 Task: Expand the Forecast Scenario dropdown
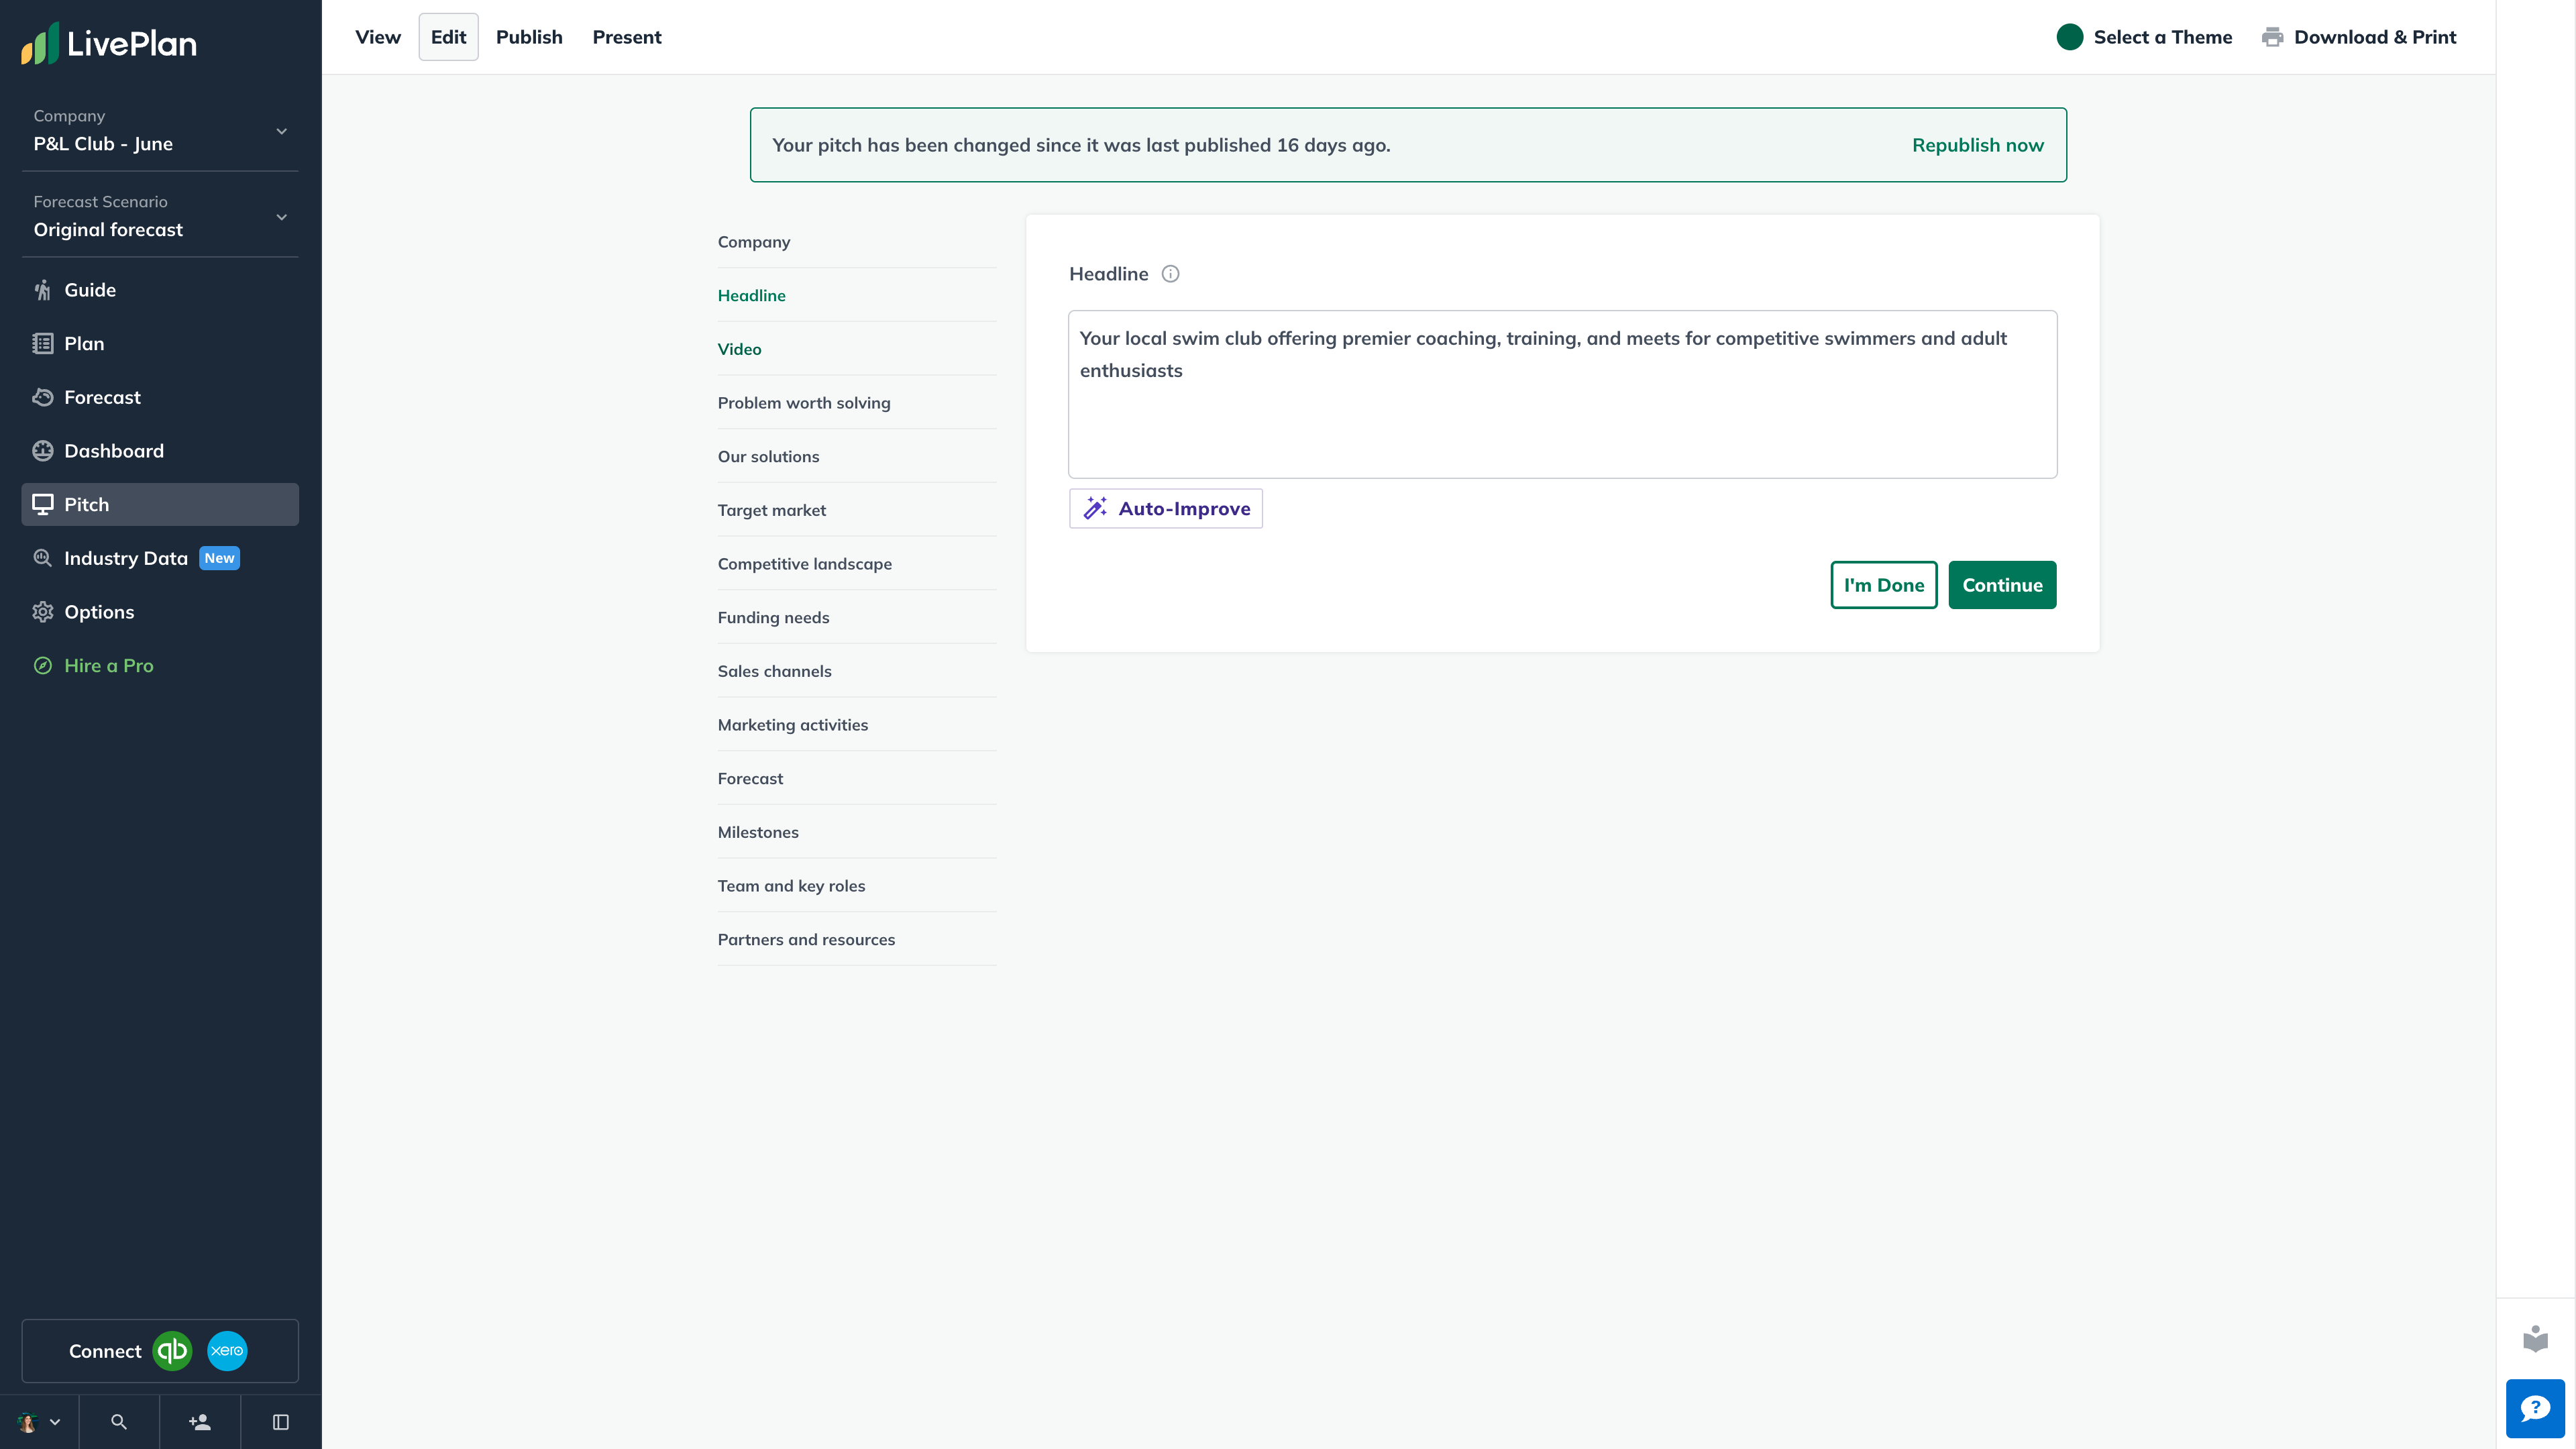[282, 217]
